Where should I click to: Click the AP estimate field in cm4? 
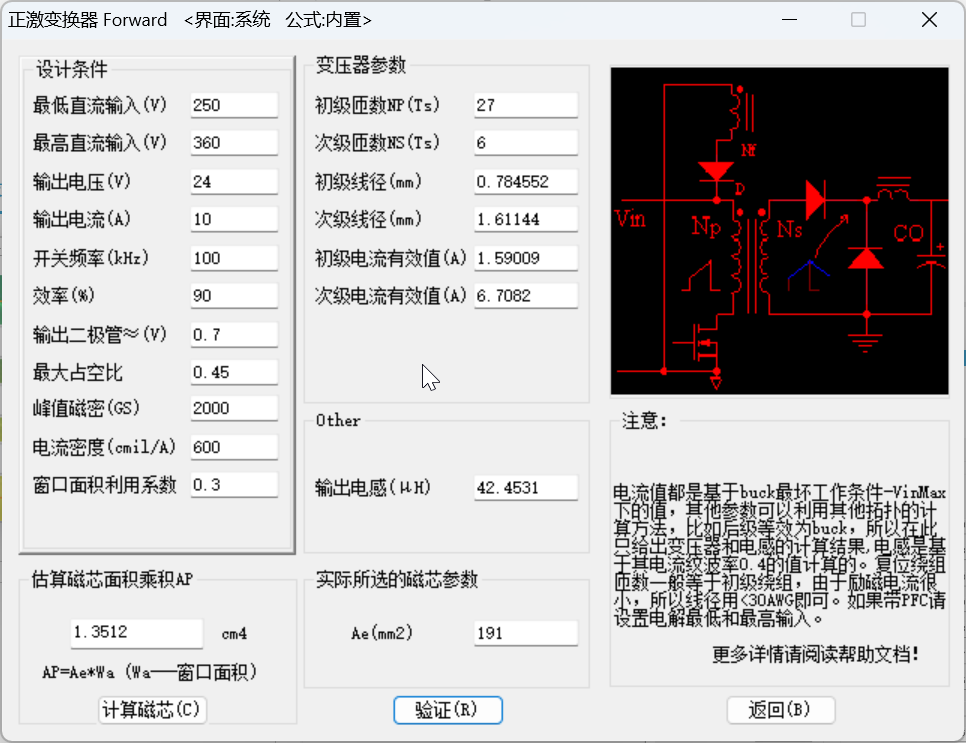click(x=136, y=633)
